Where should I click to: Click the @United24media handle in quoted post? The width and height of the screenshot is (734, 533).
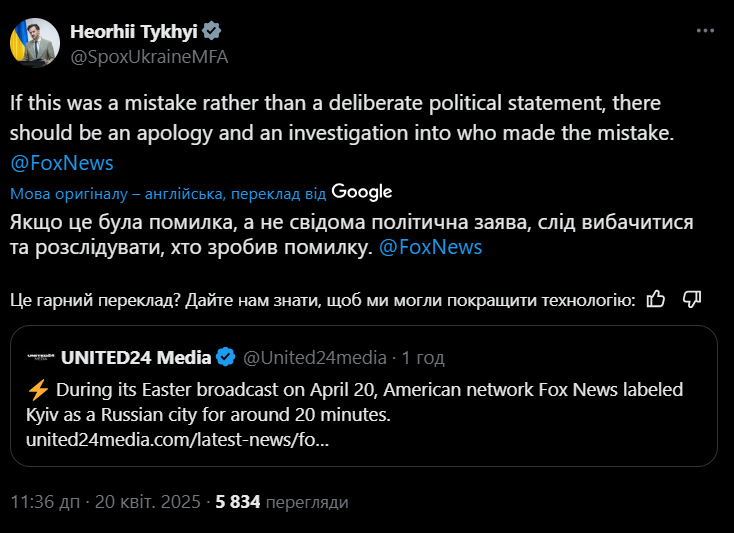[x=315, y=357]
